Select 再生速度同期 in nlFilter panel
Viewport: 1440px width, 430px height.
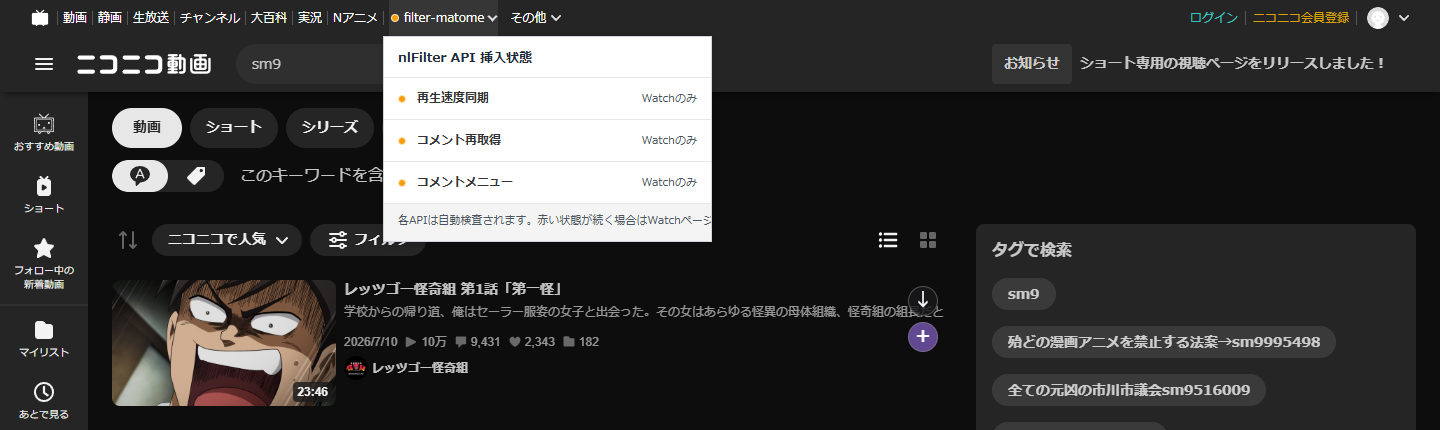click(547, 98)
